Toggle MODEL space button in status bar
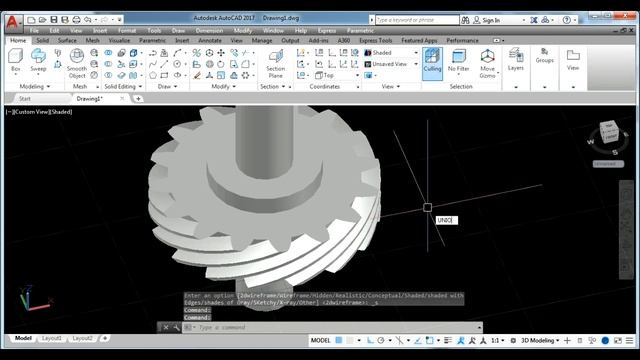This screenshot has height=360, width=640. click(x=320, y=340)
